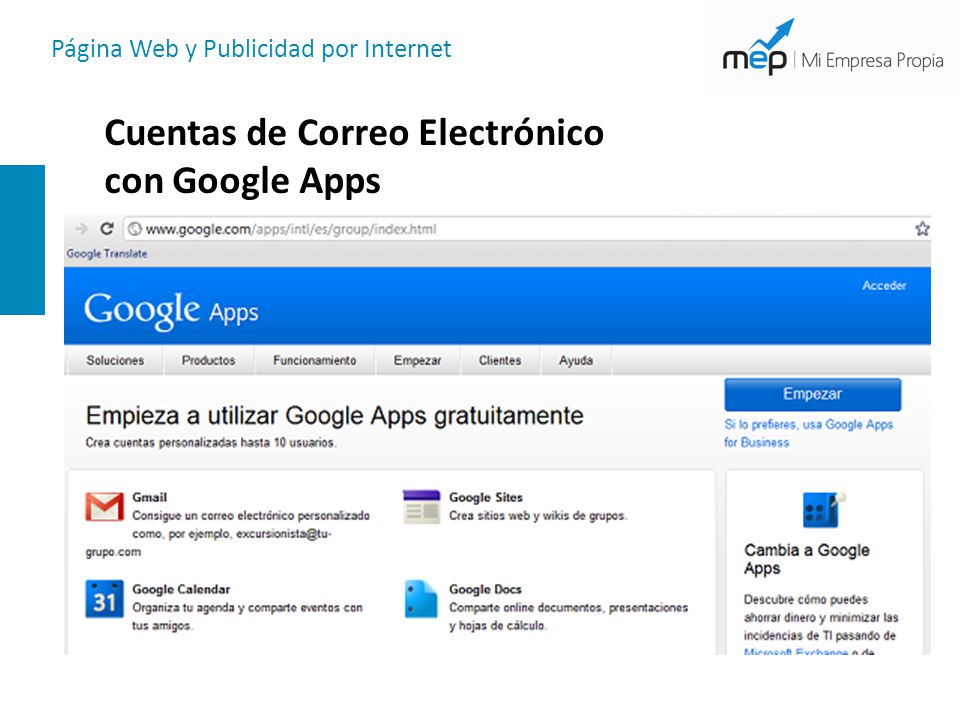Click 'Consigue un correo electrónico personalizado' description

coord(228,534)
